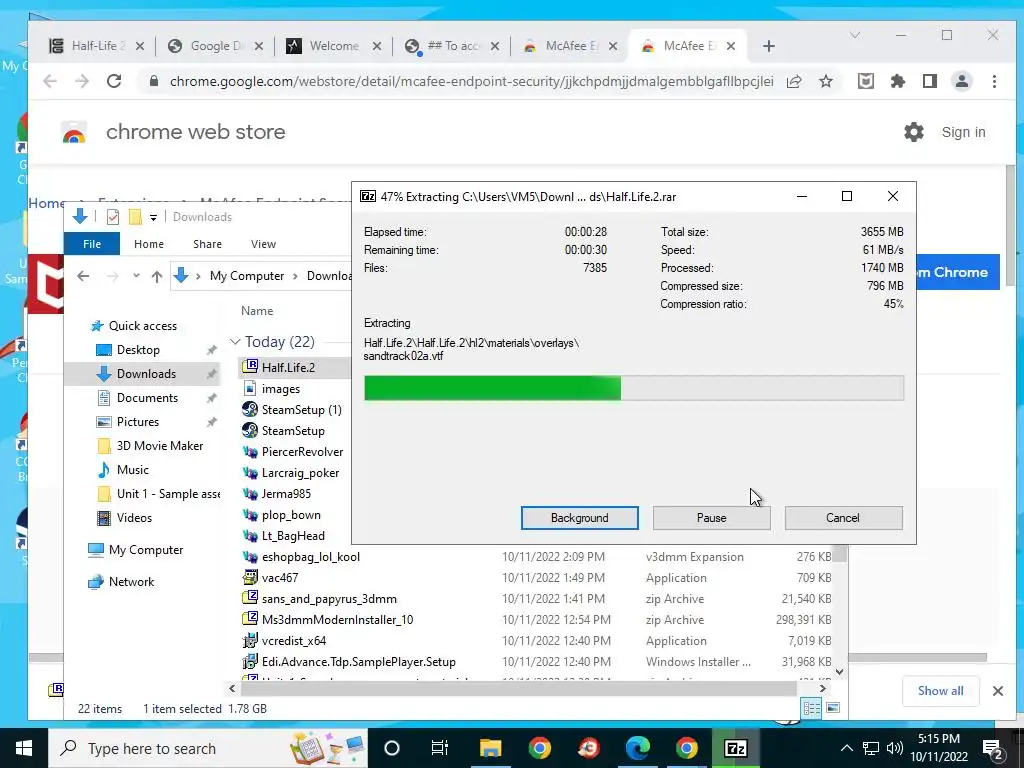This screenshot has width=1024, height=768.
Task: Select Network in the navigation pane
Action: point(131,582)
